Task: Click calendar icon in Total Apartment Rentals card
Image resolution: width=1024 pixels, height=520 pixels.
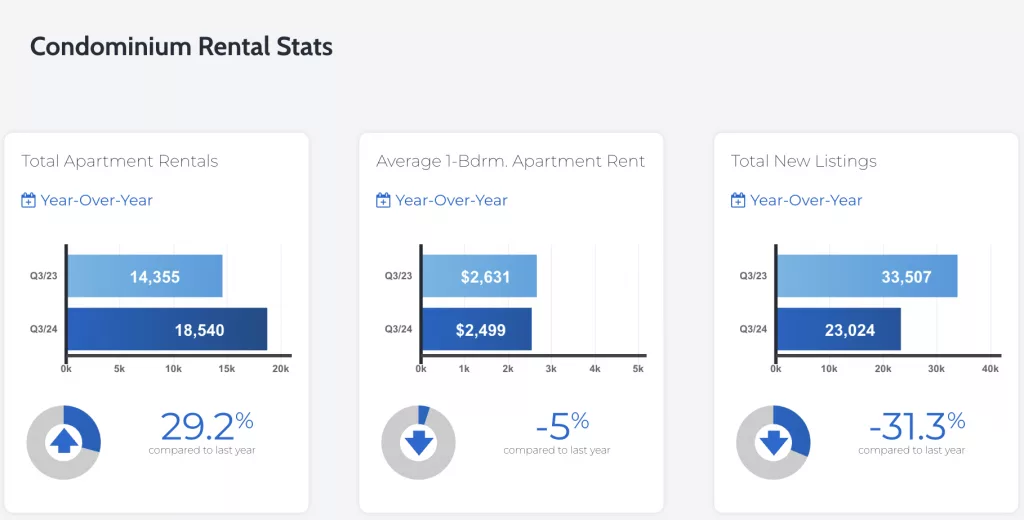Action: (29, 200)
